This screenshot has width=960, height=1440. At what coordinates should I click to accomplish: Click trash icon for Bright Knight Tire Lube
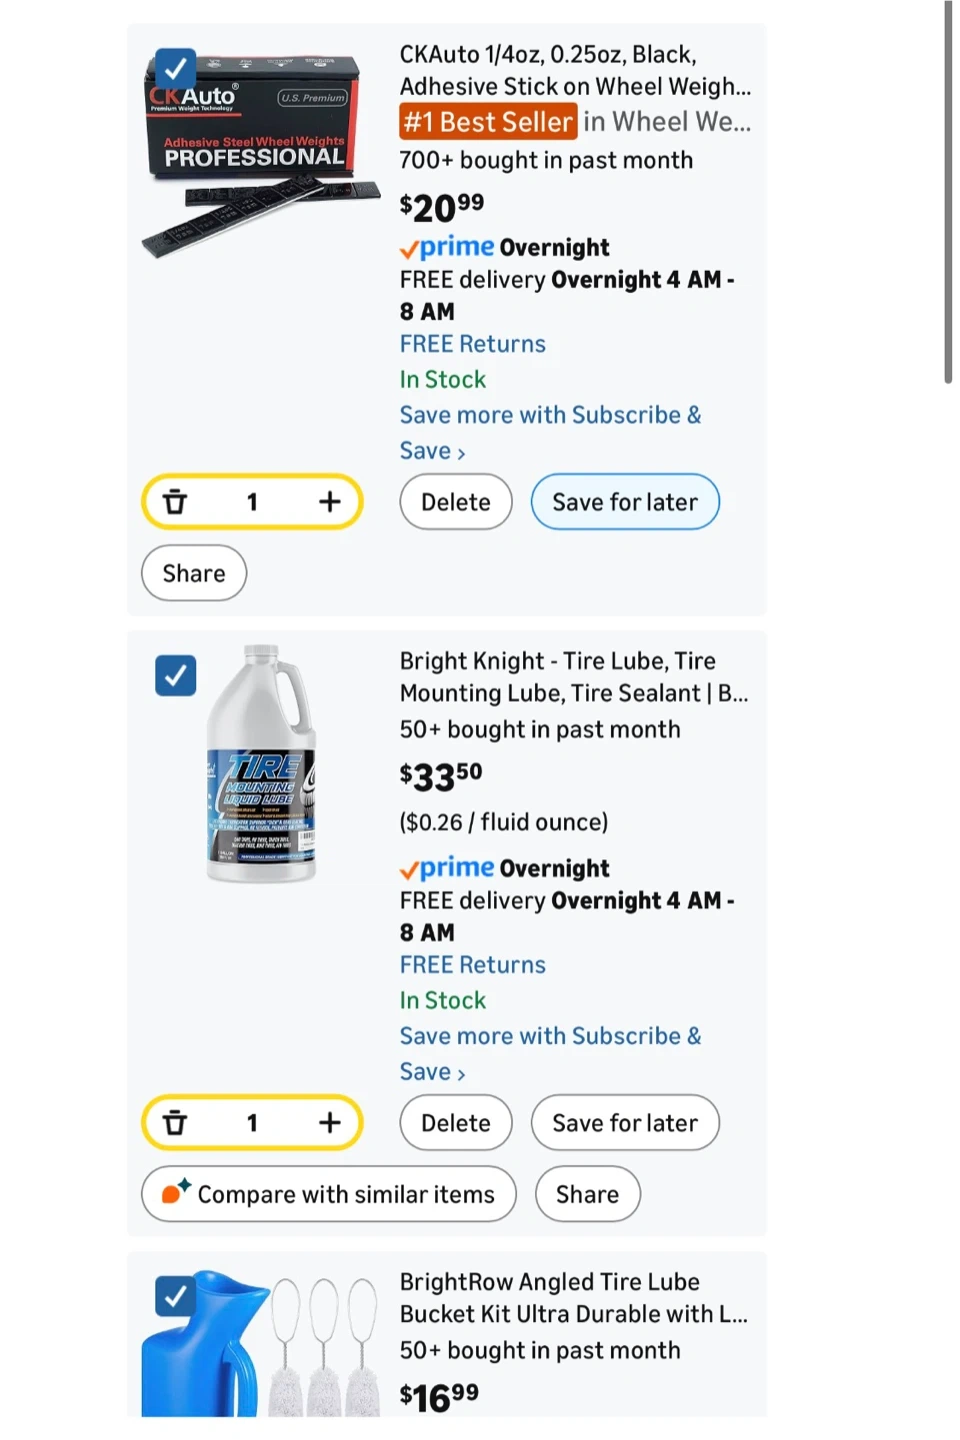coord(175,1123)
